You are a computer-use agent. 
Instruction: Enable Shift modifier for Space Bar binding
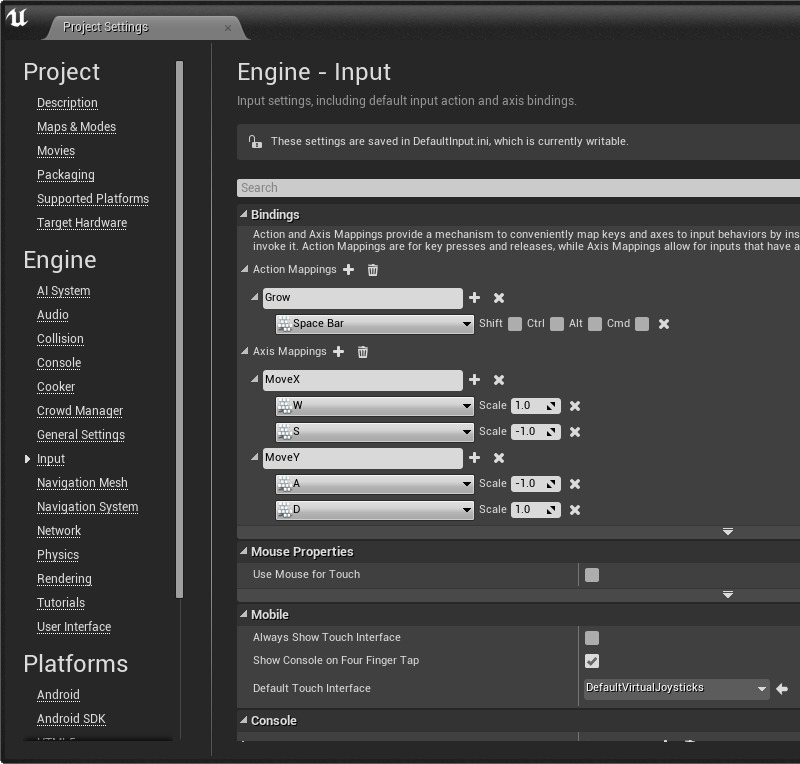(x=514, y=324)
